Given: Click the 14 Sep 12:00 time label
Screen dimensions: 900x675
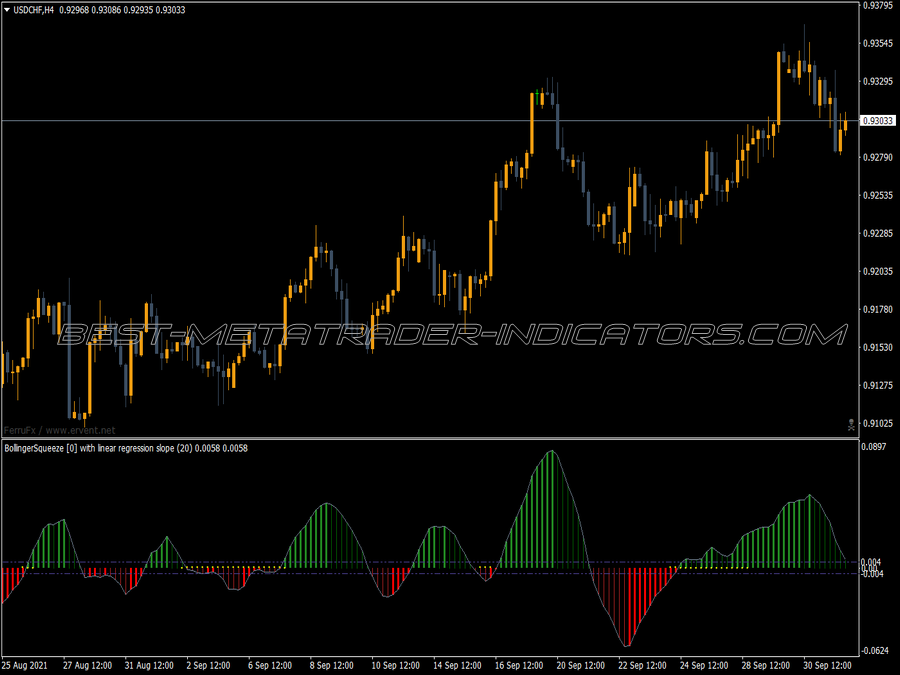Looking at the screenshot, I should tap(457, 666).
